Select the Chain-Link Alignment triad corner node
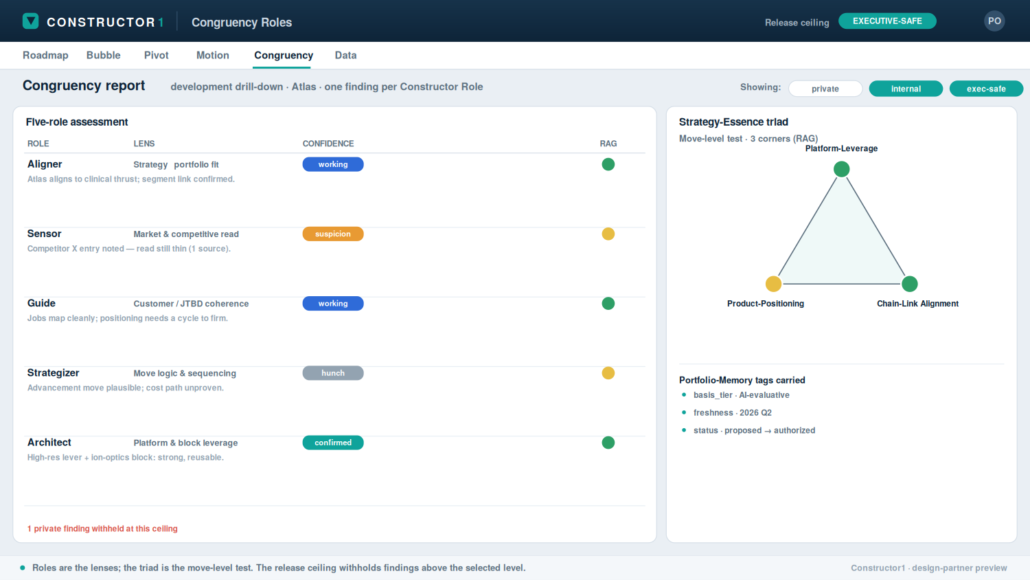Screen dimensions: 1030x580 (x=910, y=284)
